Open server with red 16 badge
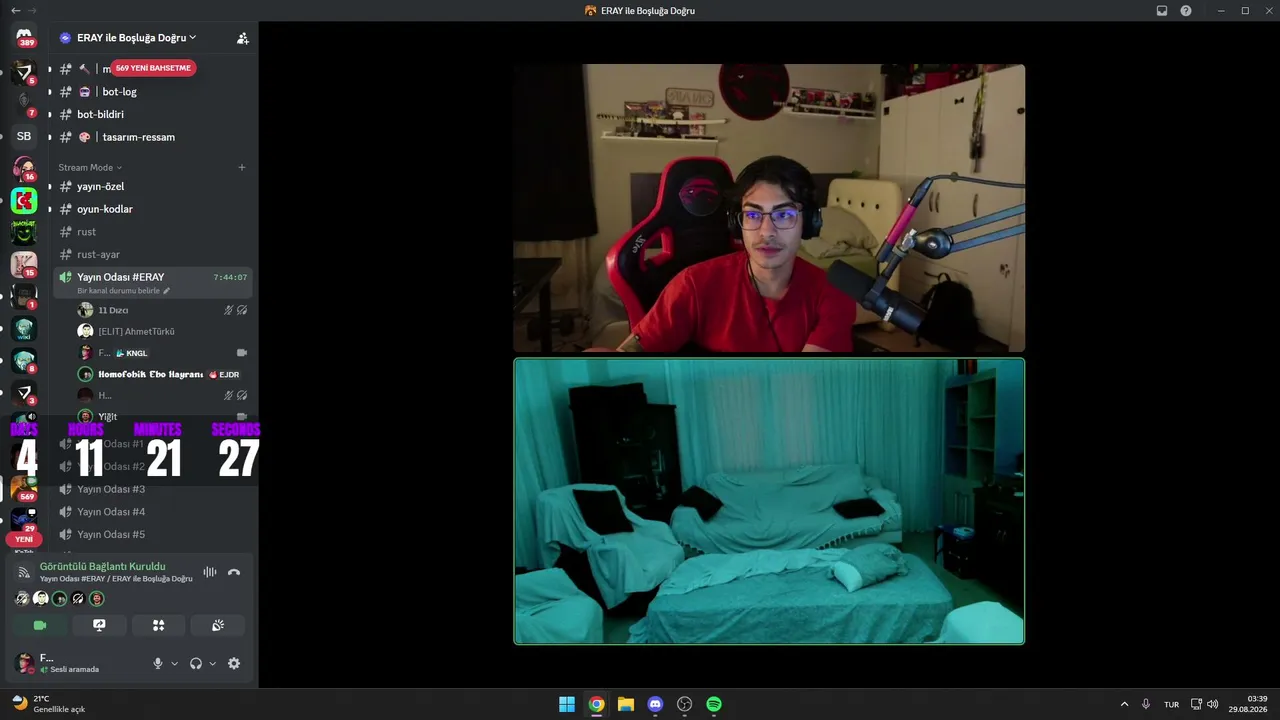The height and width of the screenshot is (720, 1280). point(24,168)
